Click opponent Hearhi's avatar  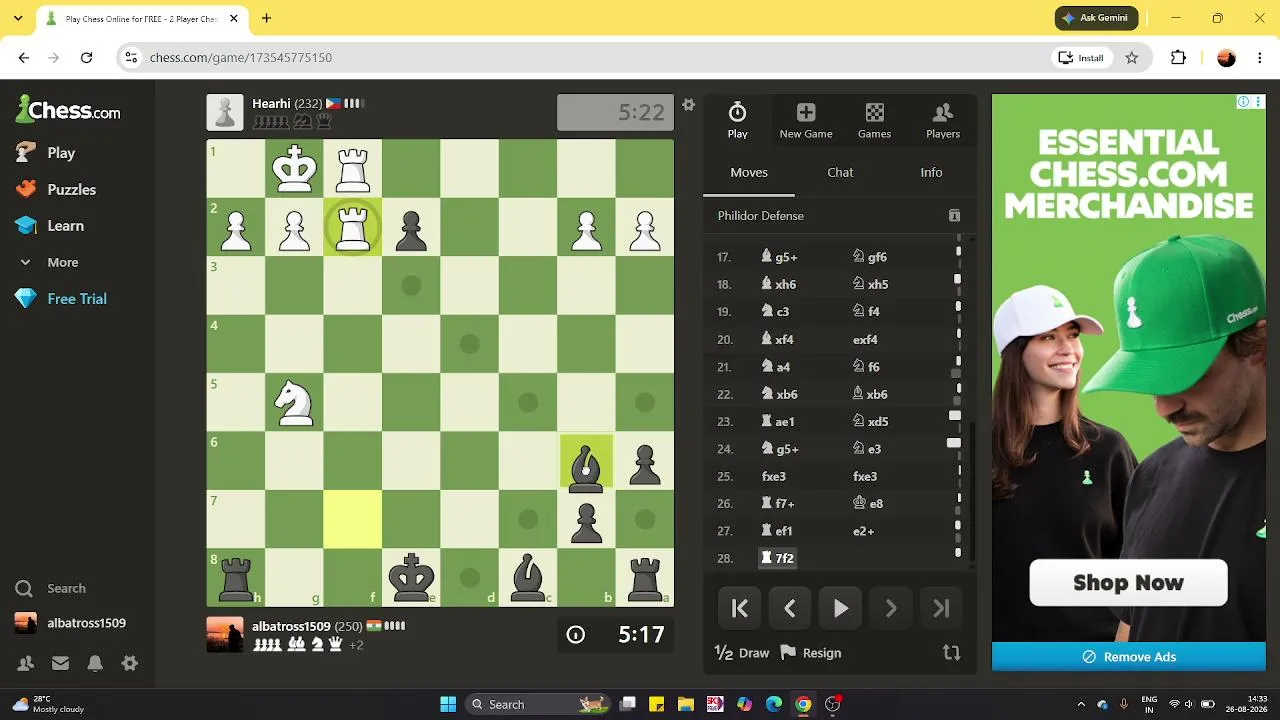click(x=225, y=113)
